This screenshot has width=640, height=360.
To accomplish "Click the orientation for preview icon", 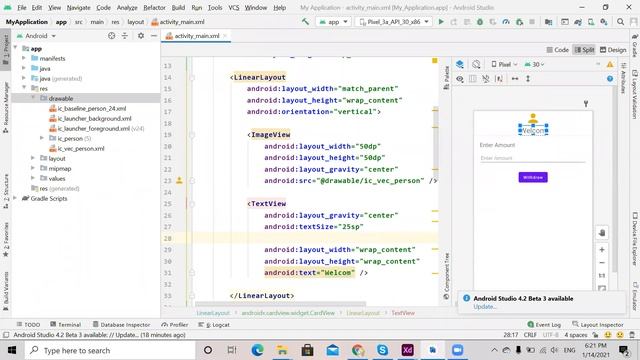I will click(476, 64).
